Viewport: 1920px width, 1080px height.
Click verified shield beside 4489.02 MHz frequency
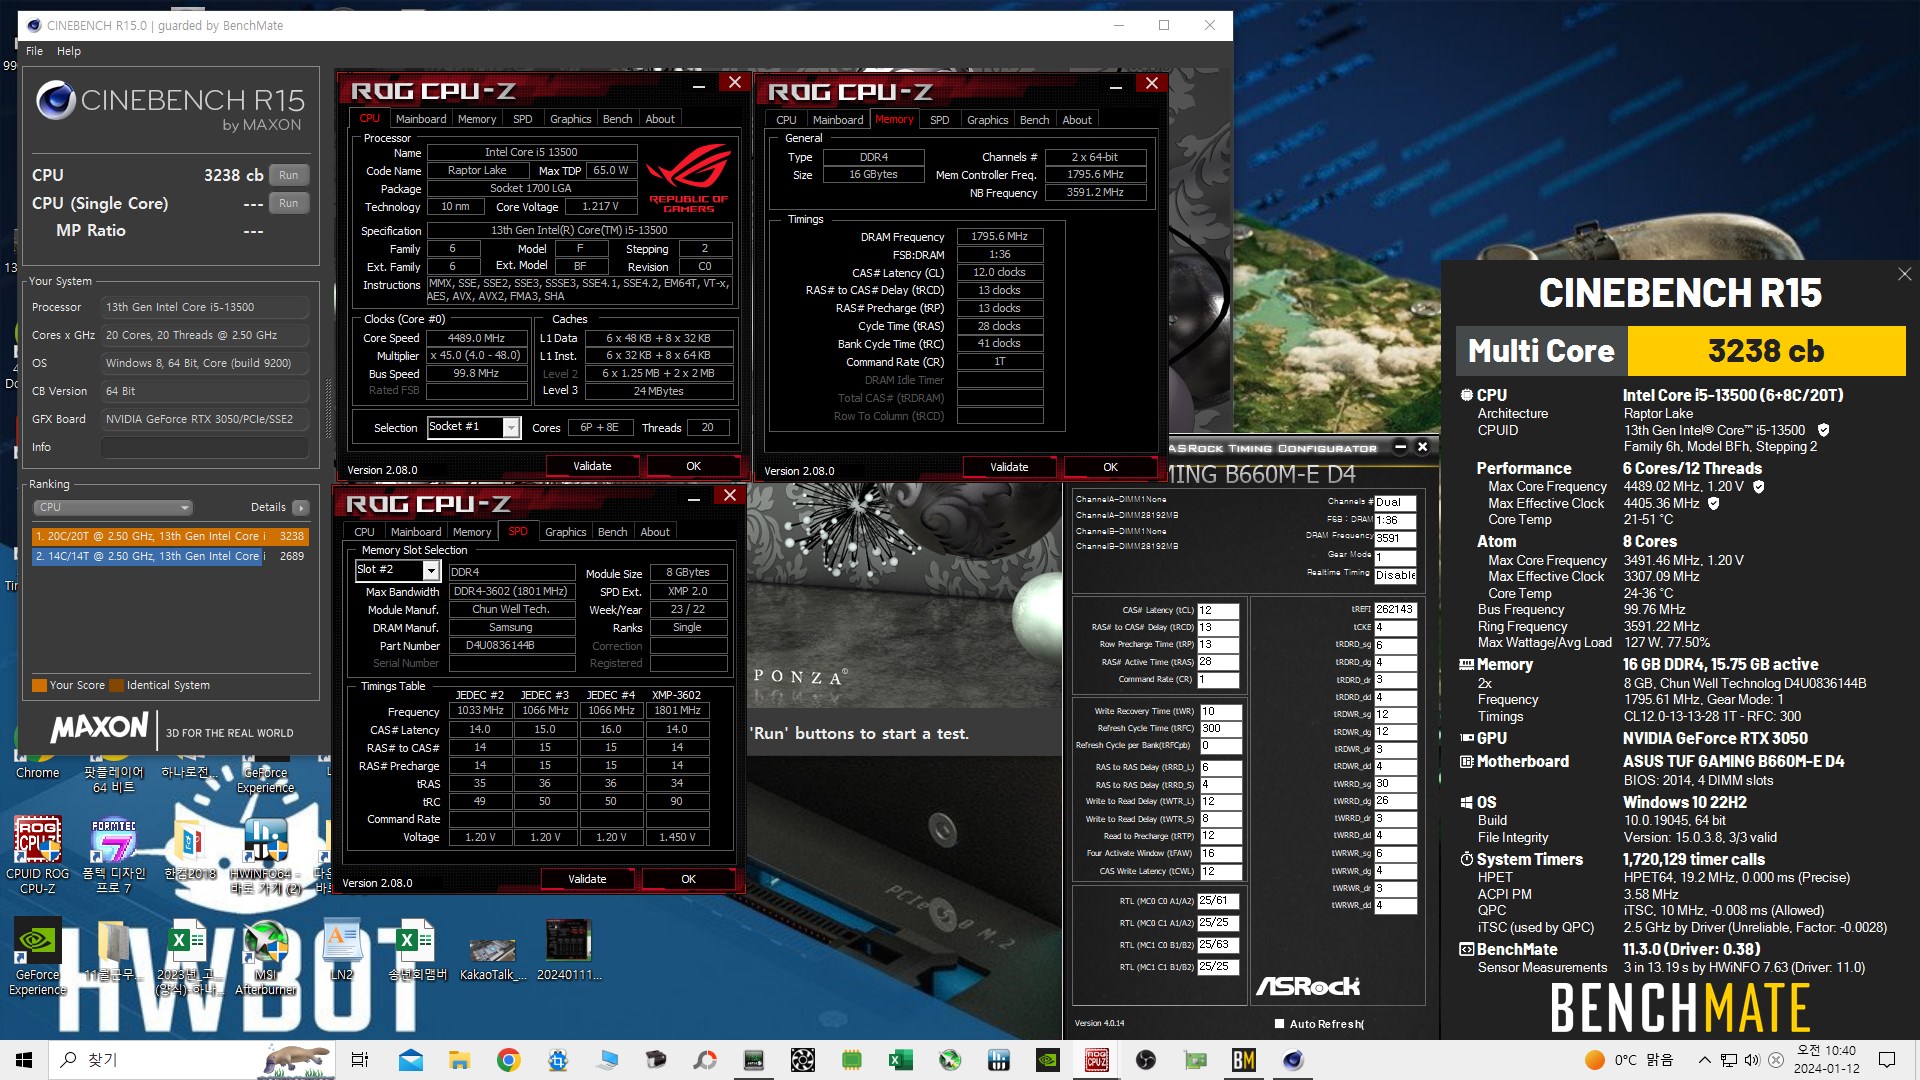(x=1759, y=486)
